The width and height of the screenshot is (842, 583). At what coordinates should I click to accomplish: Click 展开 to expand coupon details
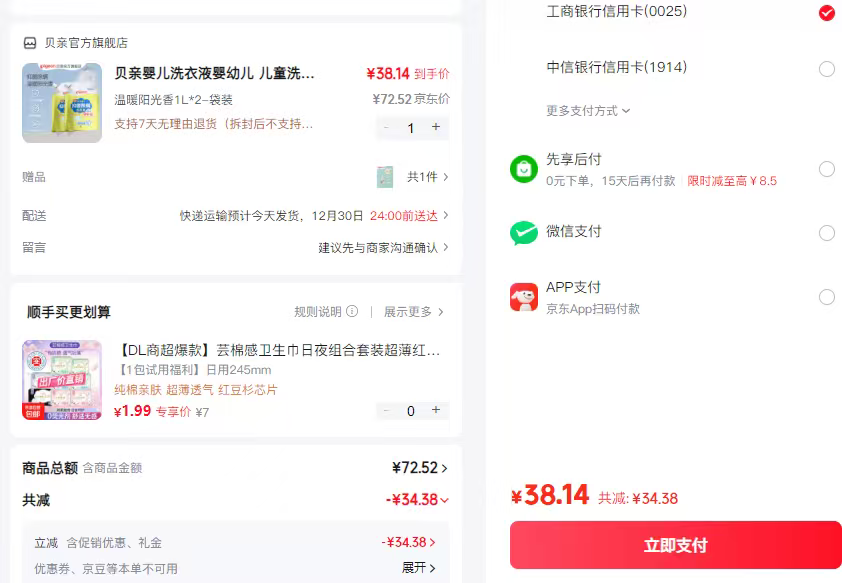pos(417,567)
